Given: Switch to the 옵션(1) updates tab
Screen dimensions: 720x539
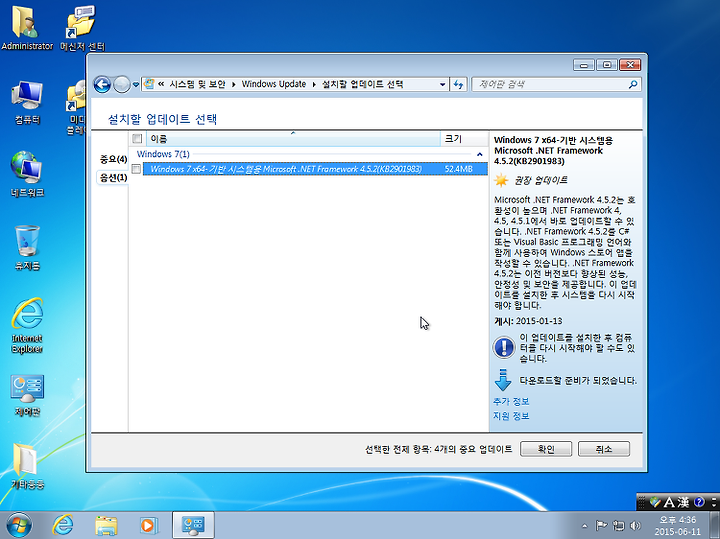Looking at the screenshot, I should (x=113, y=178).
